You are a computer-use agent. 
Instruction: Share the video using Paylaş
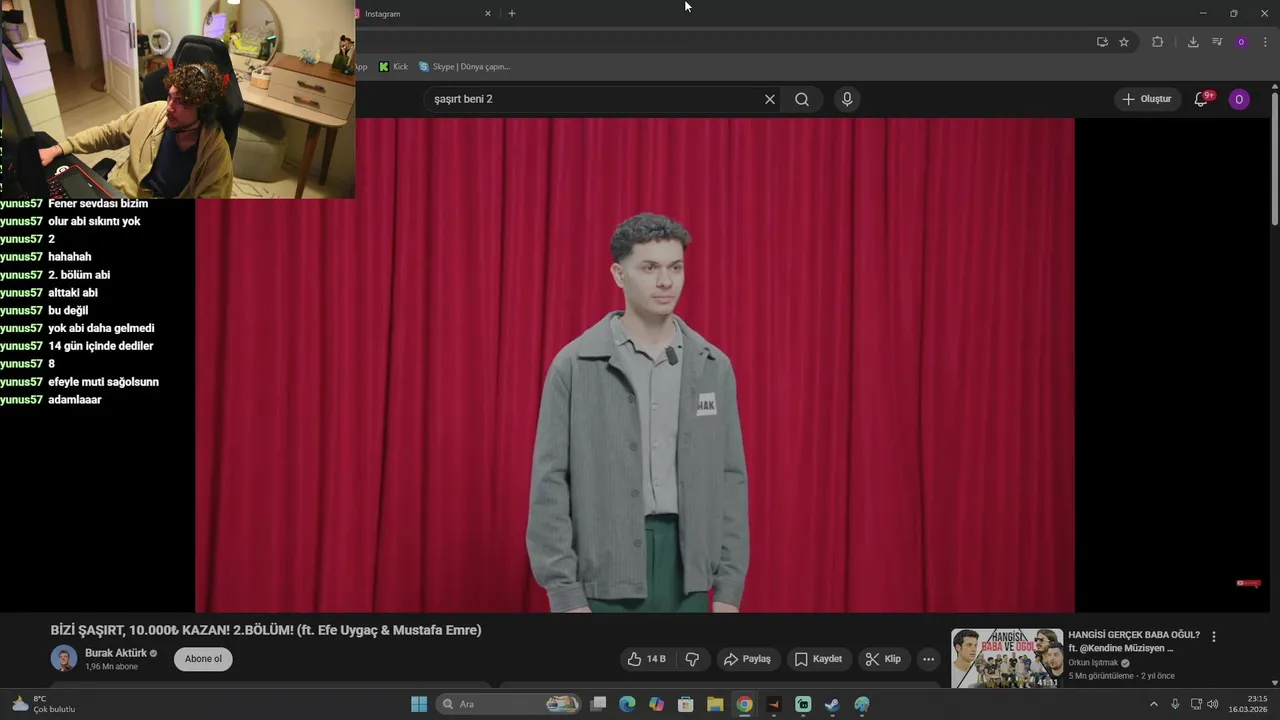point(747,659)
